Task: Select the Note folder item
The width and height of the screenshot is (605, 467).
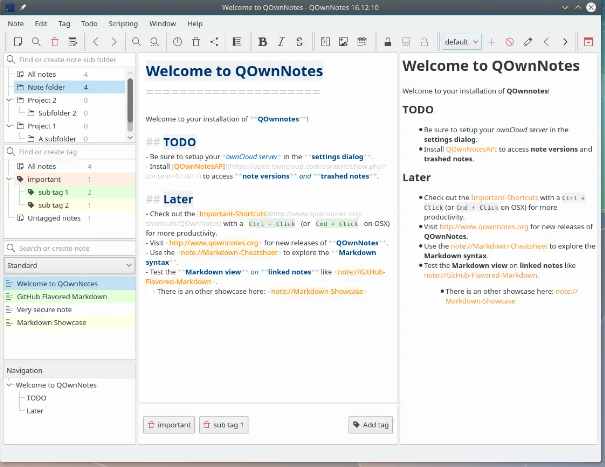Action: pos(69,87)
